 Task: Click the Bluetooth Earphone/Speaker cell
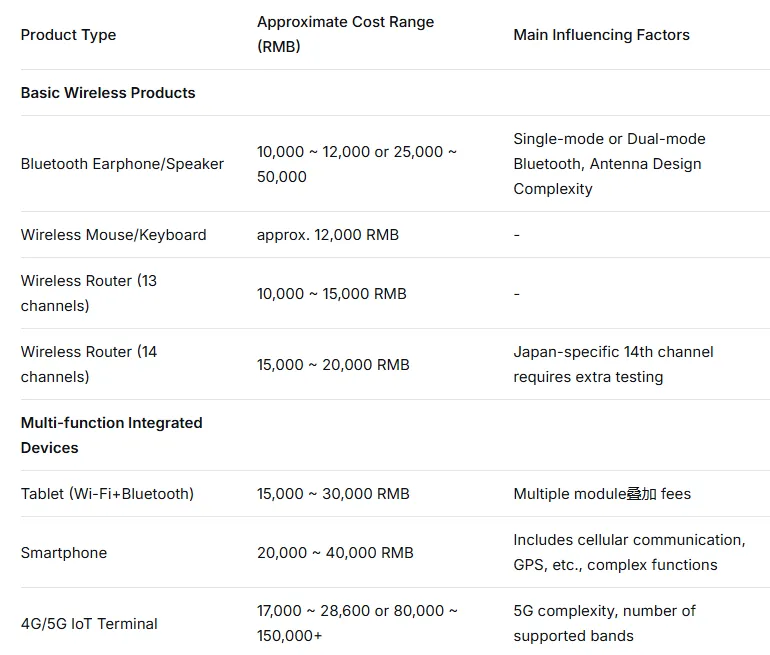[x=122, y=164]
